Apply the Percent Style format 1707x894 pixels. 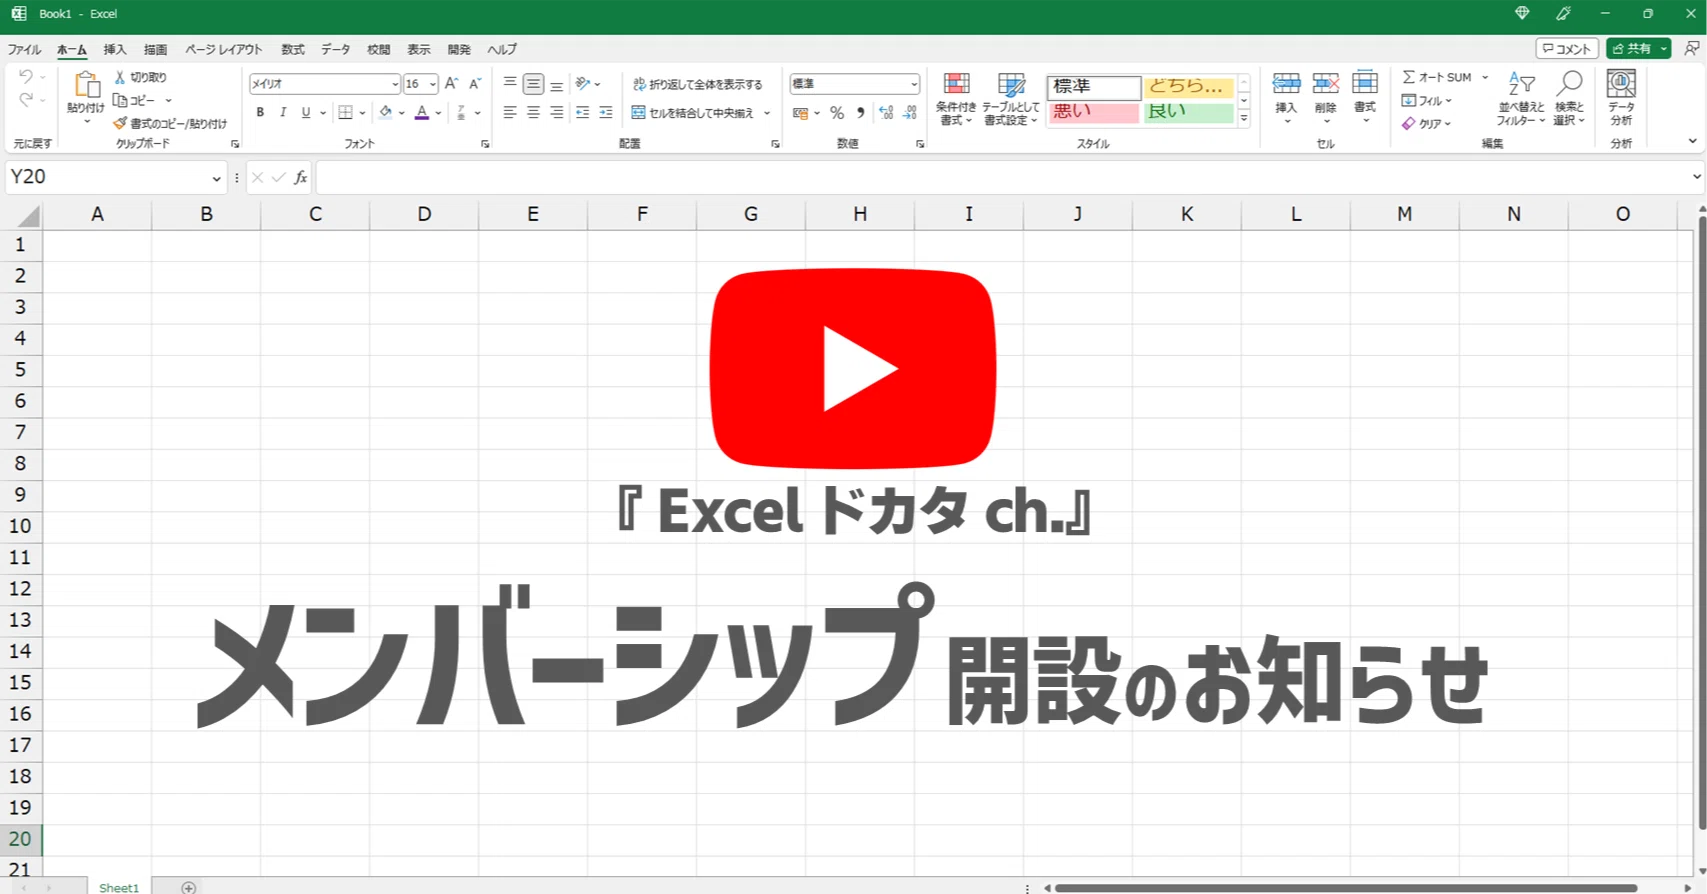tap(837, 113)
